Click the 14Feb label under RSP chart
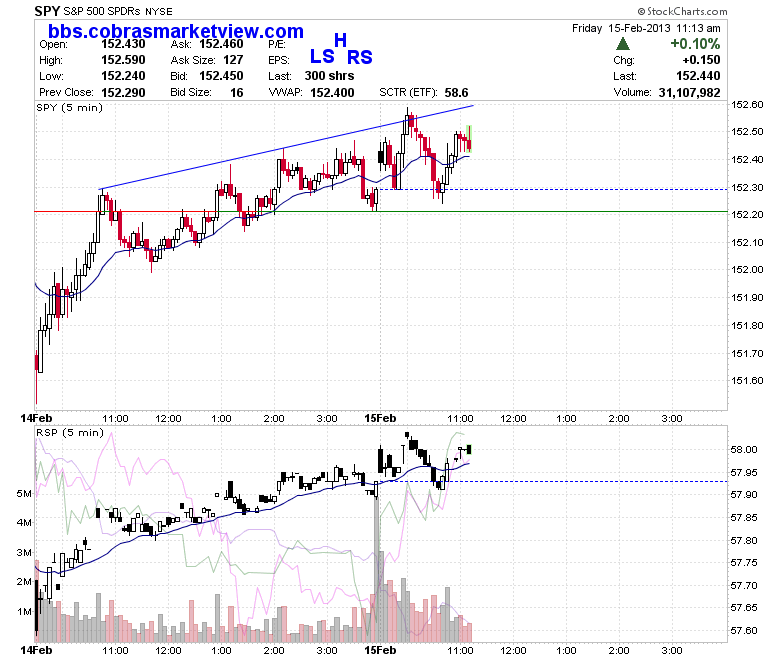This screenshot has height=659, width=780. [36, 650]
